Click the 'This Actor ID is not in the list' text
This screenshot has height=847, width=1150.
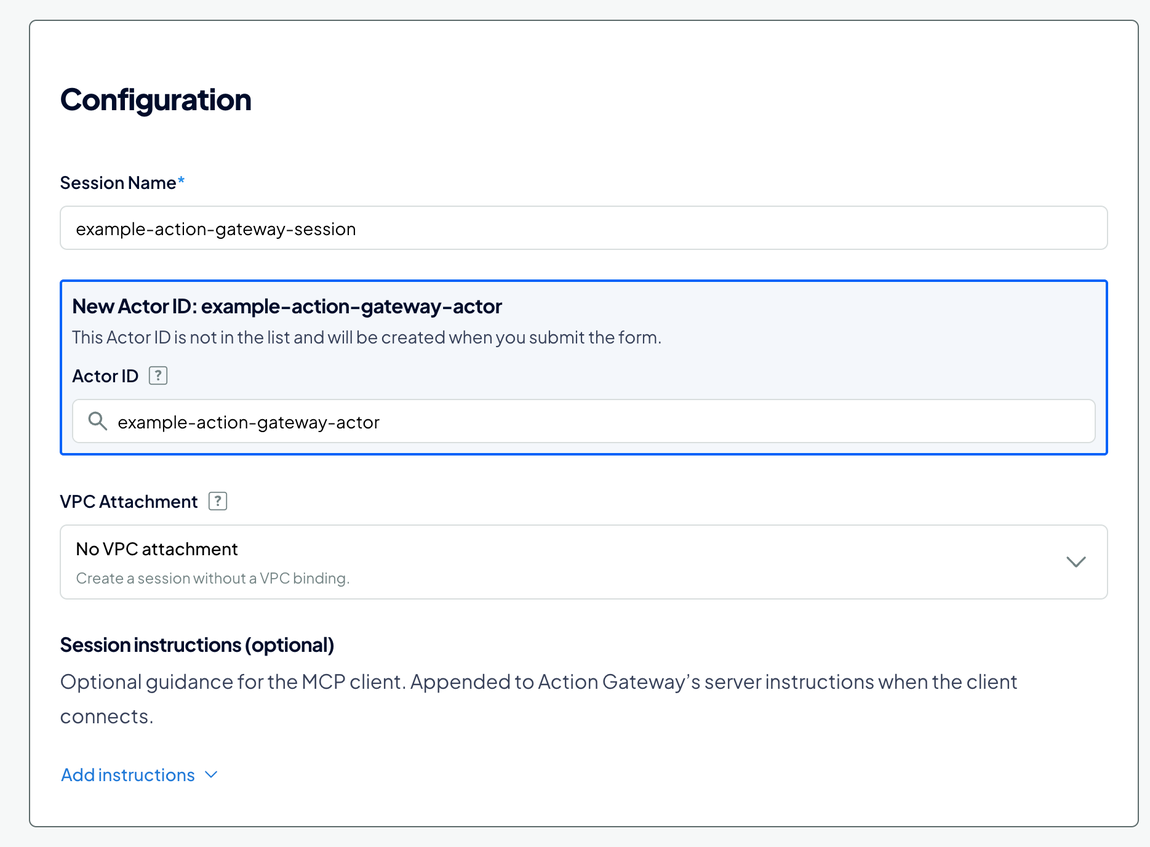(367, 337)
